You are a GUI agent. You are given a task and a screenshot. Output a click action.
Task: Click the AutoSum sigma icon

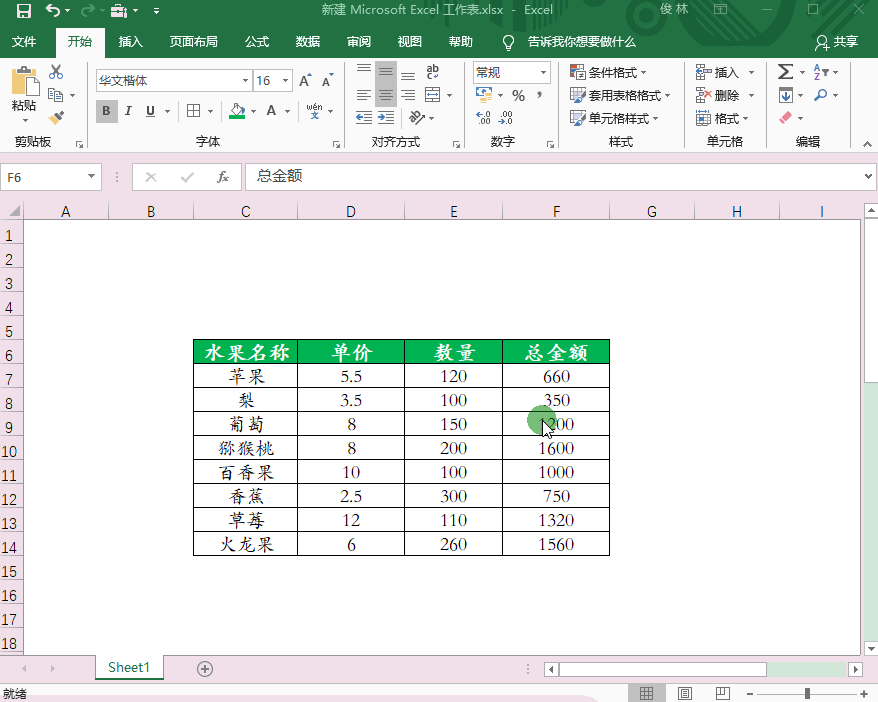[x=785, y=72]
